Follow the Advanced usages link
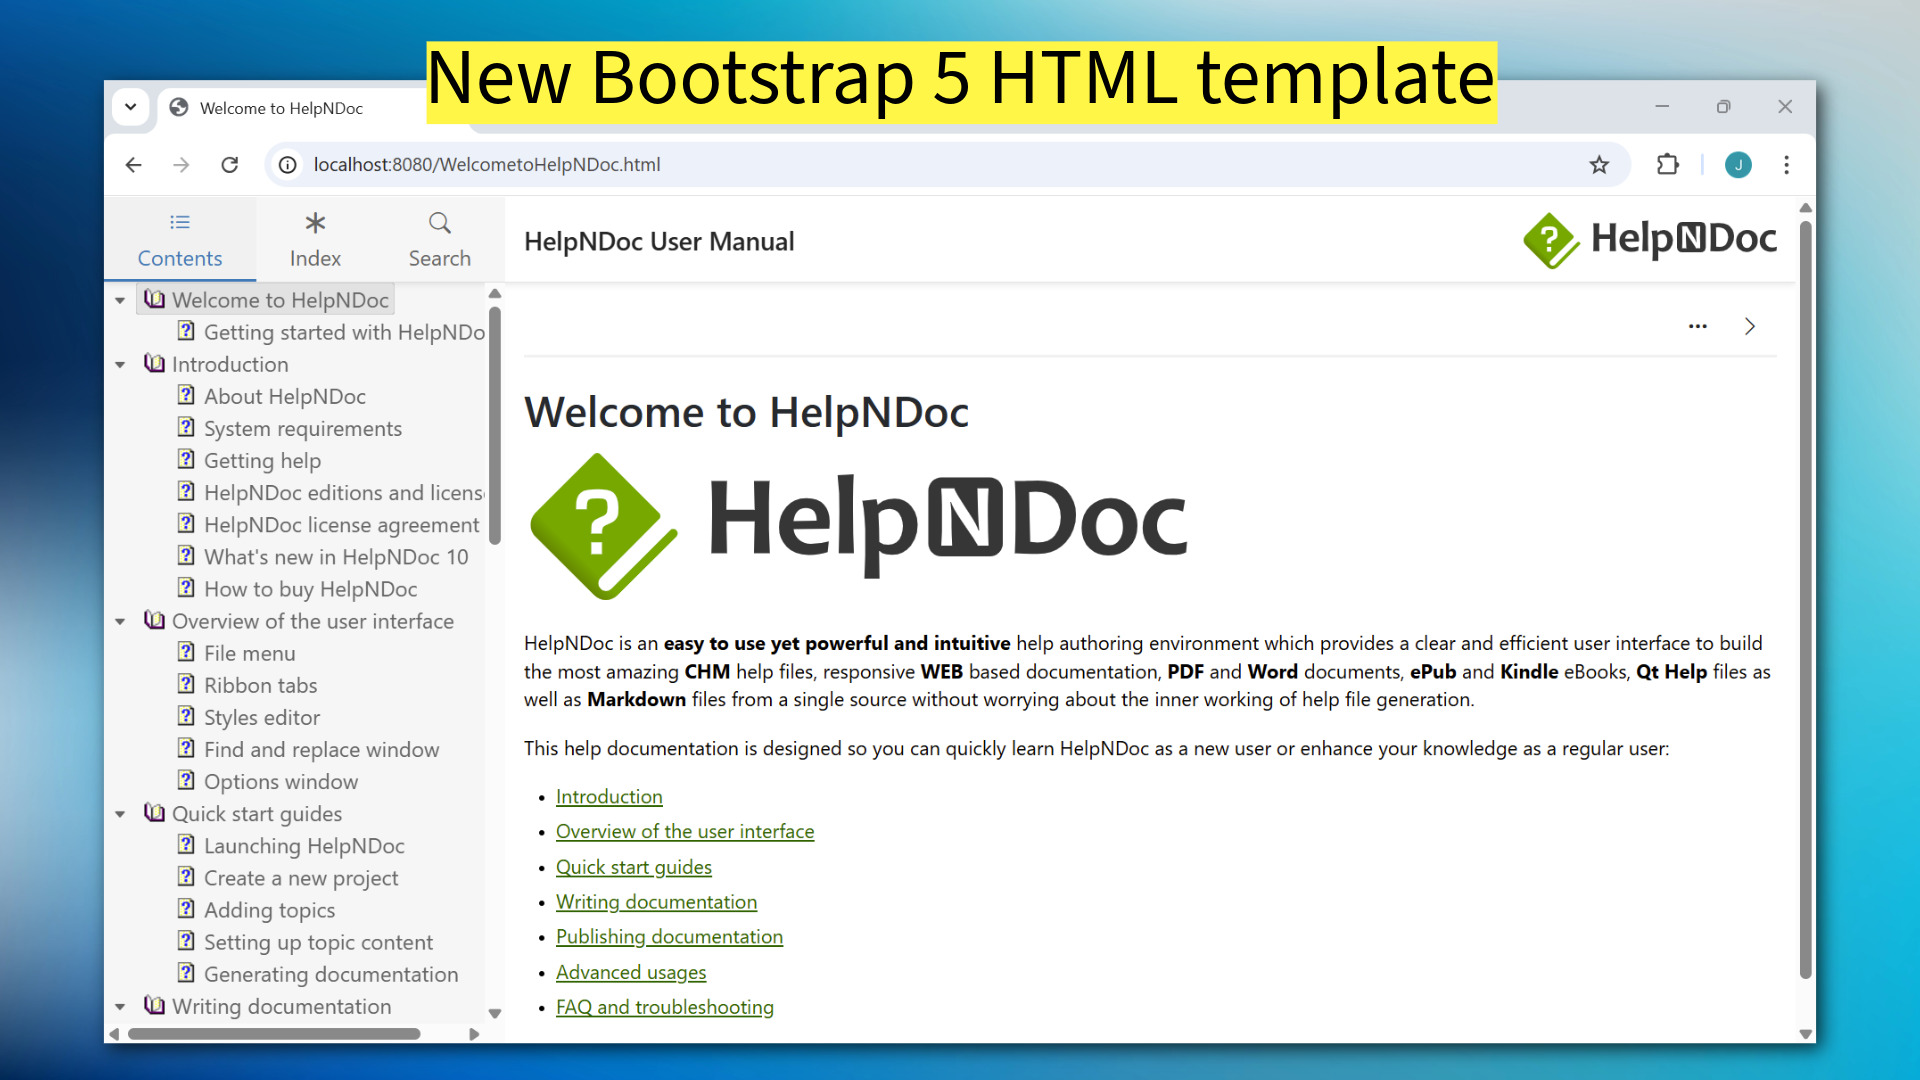The image size is (1920, 1080). (631, 972)
